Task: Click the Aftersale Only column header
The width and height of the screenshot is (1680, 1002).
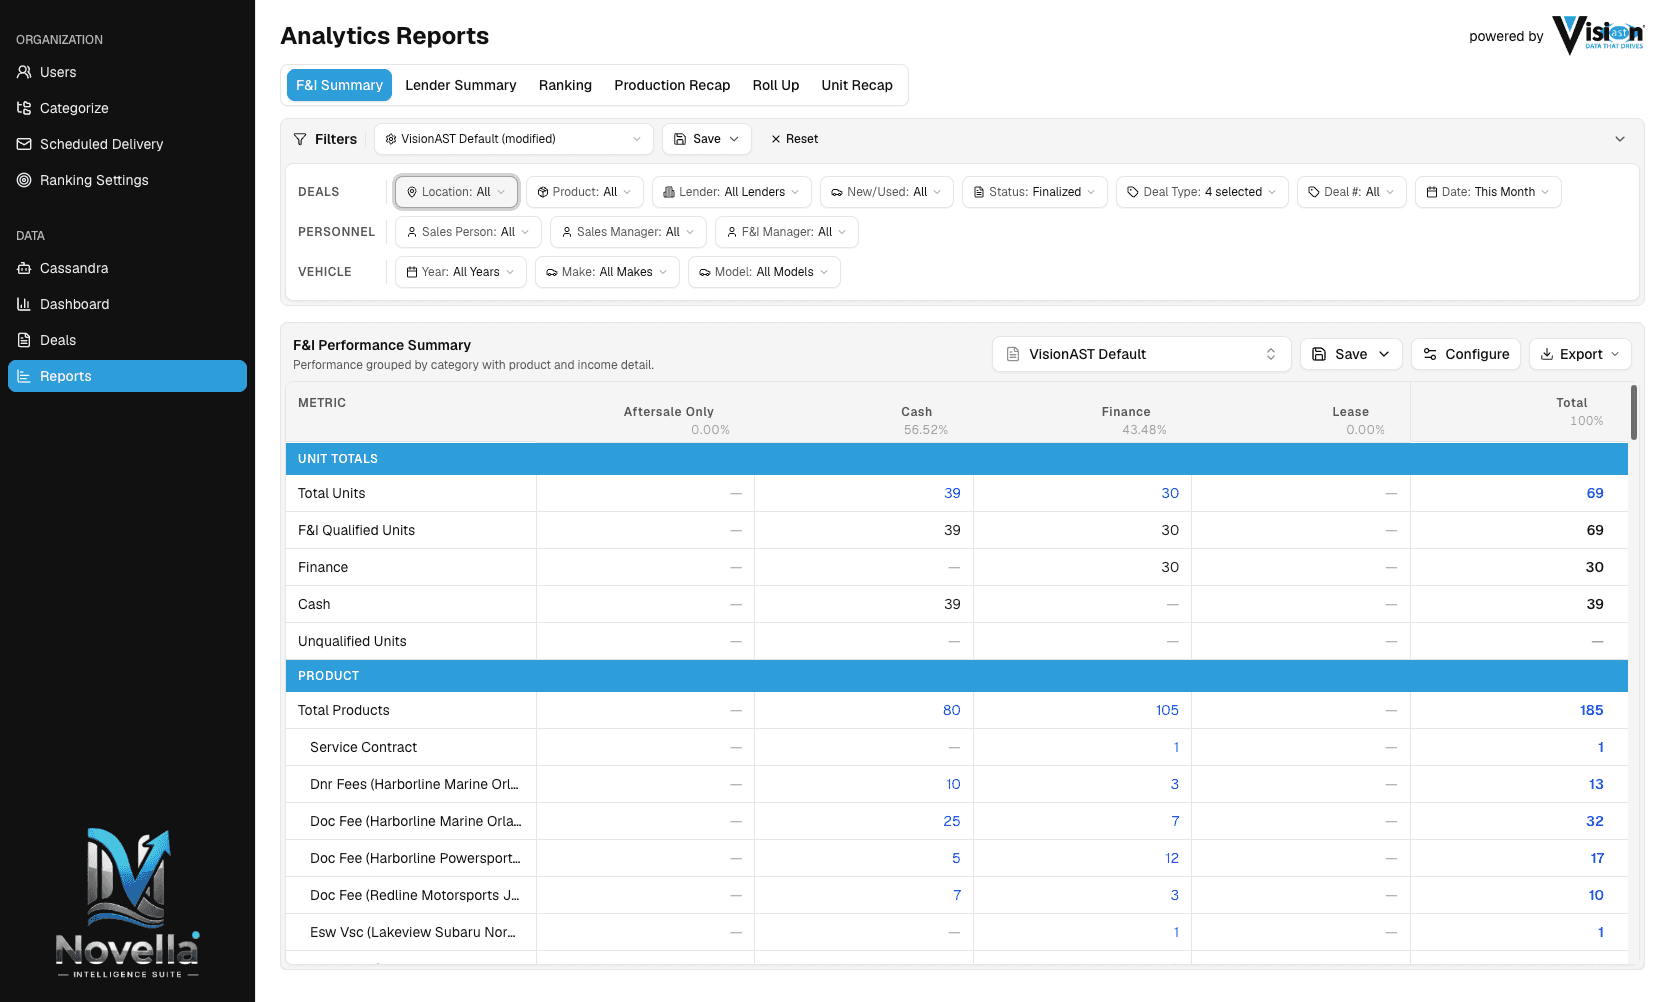Action: [669, 411]
